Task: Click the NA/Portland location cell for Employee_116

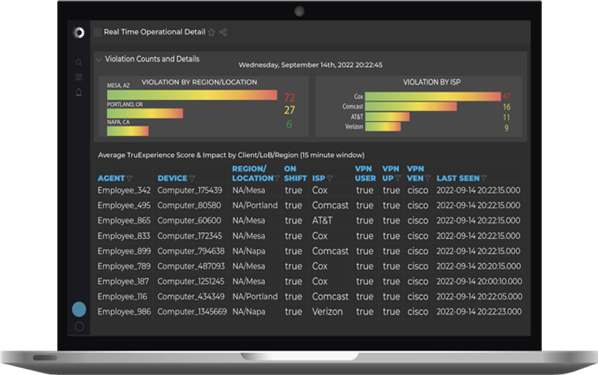Action: click(255, 296)
